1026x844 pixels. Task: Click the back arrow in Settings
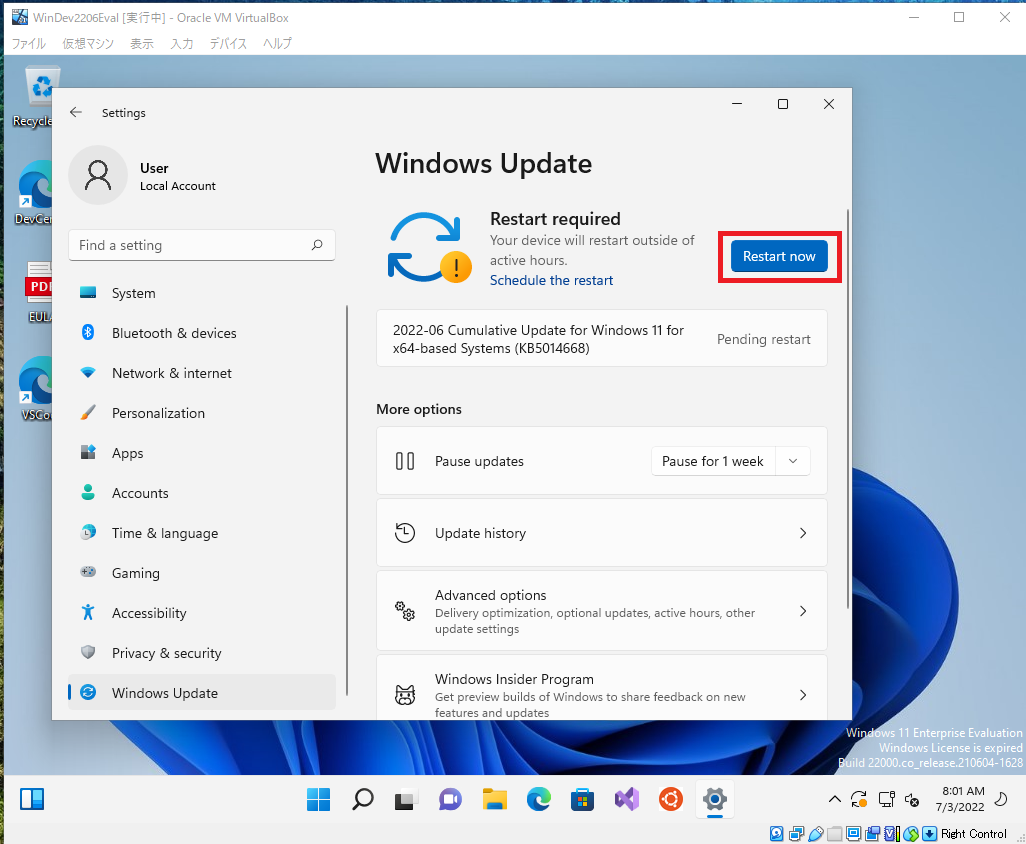[76, 113]
